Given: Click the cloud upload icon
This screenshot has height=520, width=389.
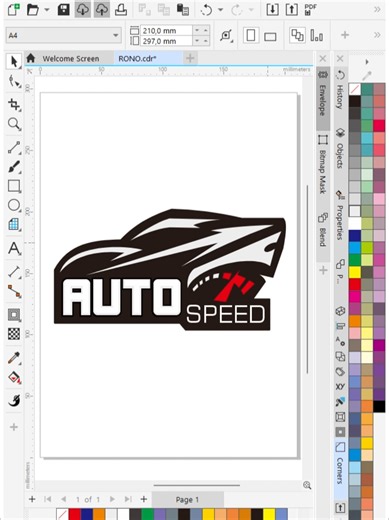Looking at the screenshot, I should [102, 10].
